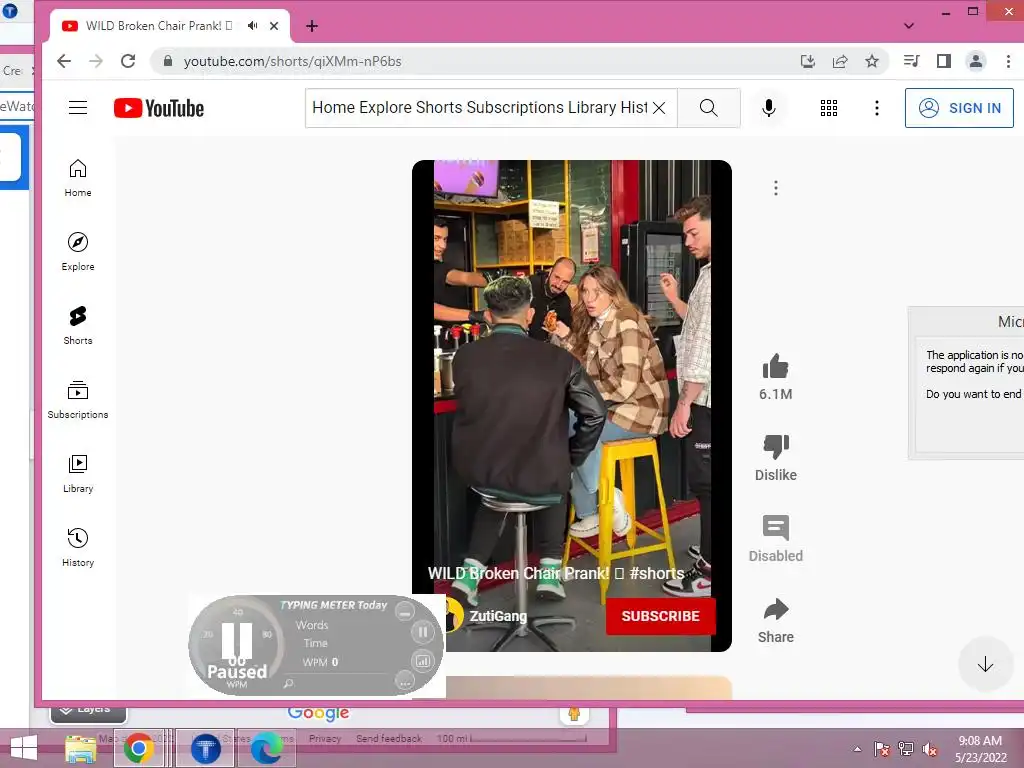Toggle Chrome side panel
1024x768 pixels.
[x=944, y=61]
